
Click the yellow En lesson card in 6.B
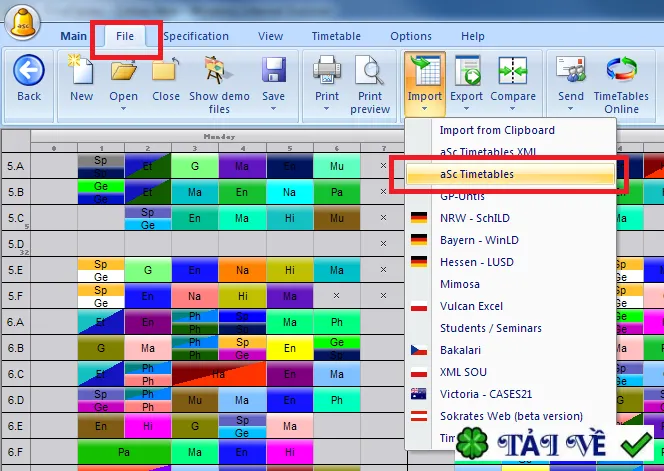click(x=290, y=348)
